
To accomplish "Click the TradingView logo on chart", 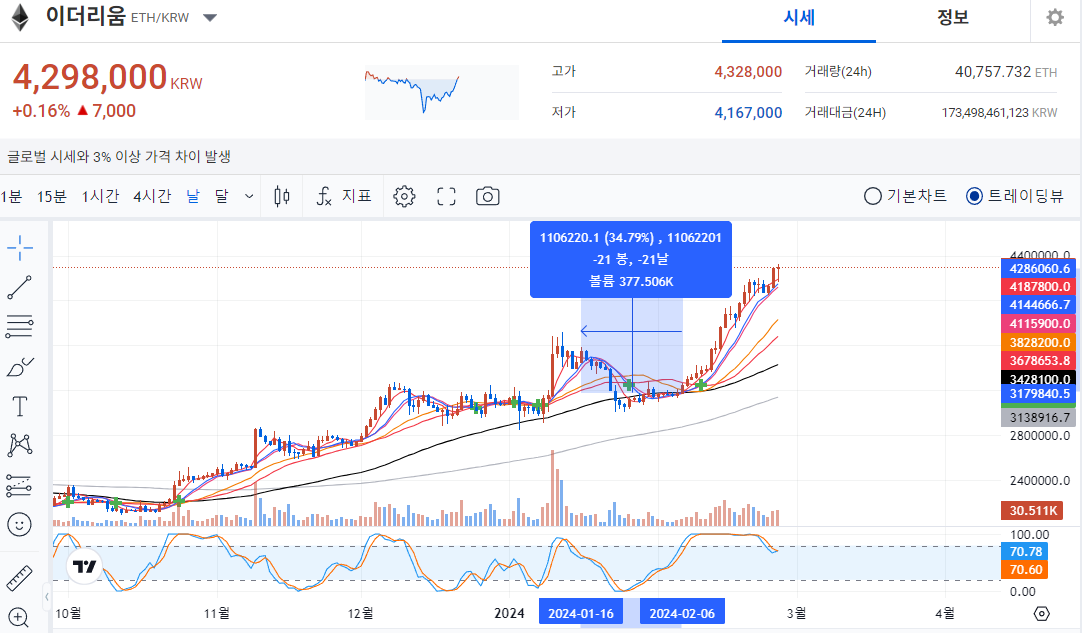I will 85,567.
